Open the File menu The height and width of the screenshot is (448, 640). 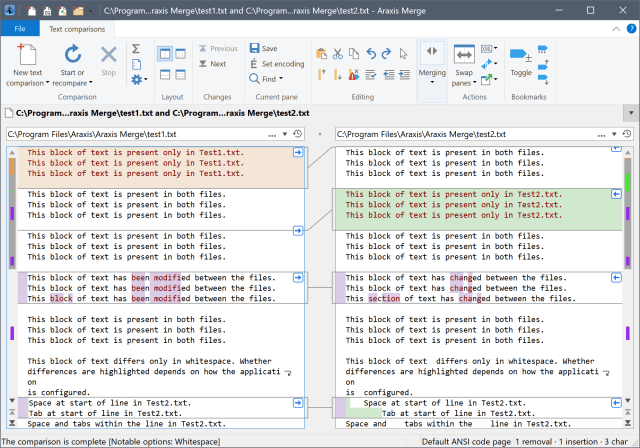pyautogui.click(x=20, y=29)
